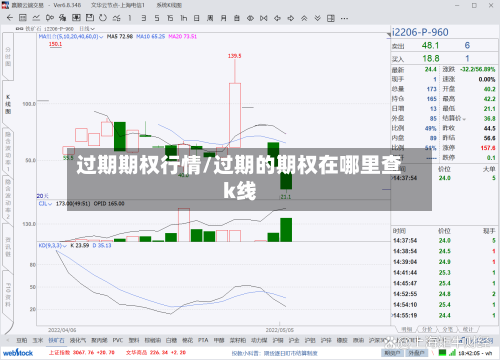500x360 pixels.
Task: Click the horizontal compress chart icon
Action: coord(264,18)
